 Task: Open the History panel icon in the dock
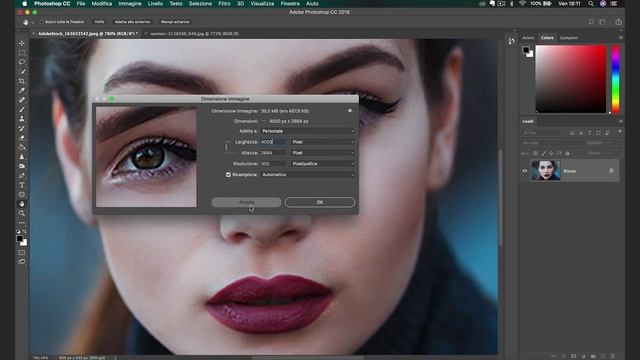point(511,41)
